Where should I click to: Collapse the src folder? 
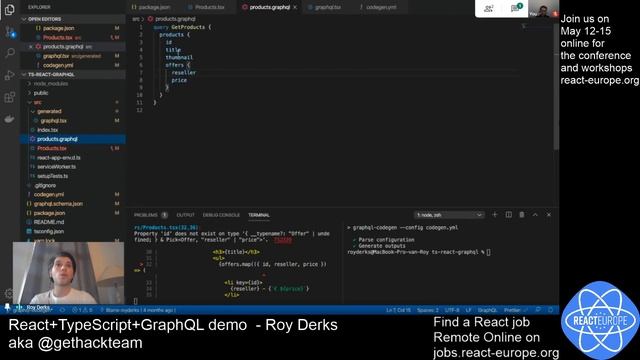click(37, 102)
